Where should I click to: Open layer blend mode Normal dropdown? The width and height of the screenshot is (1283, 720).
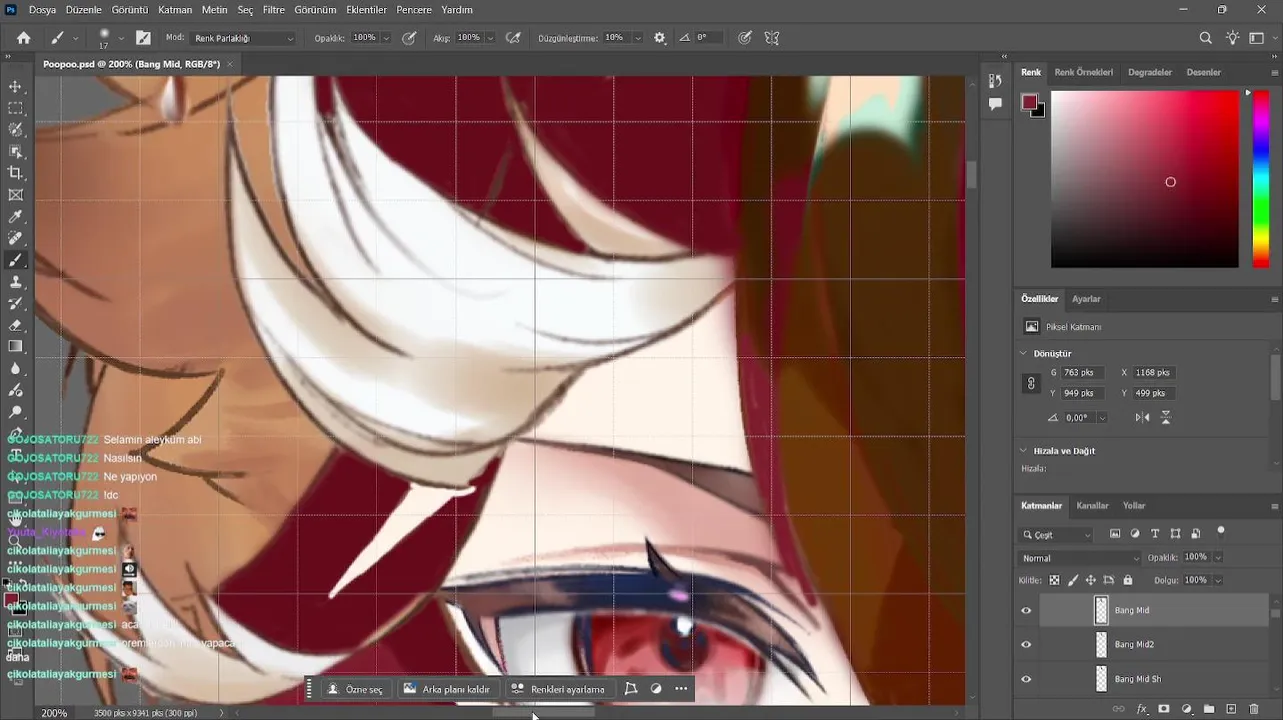(1079, 558)
